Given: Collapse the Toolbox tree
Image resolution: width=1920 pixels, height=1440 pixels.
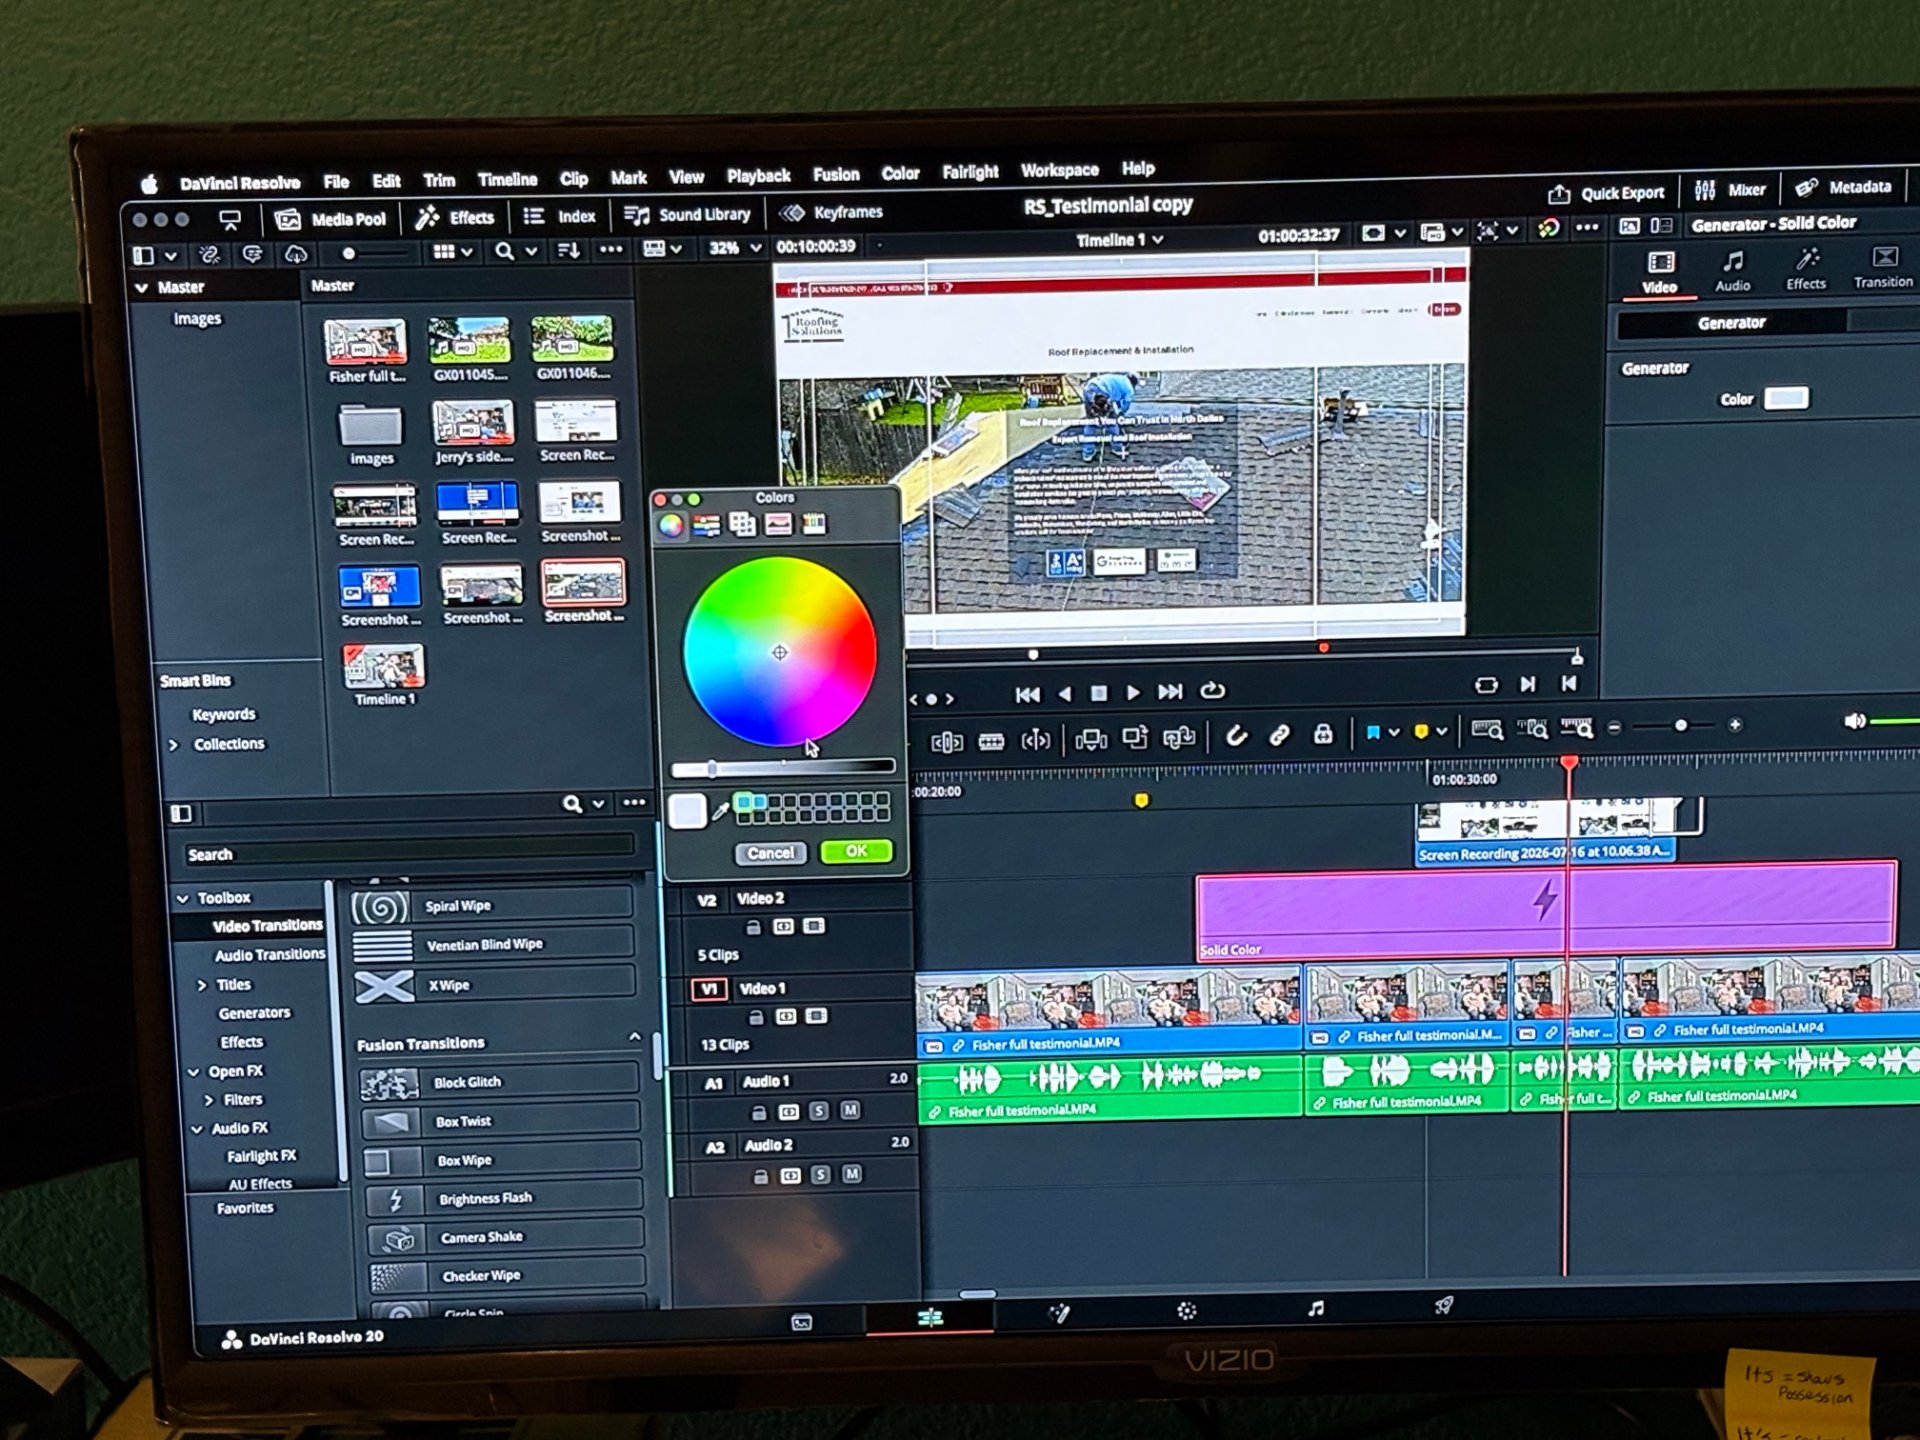Looking at the screenshot, I should click(182, 899).
